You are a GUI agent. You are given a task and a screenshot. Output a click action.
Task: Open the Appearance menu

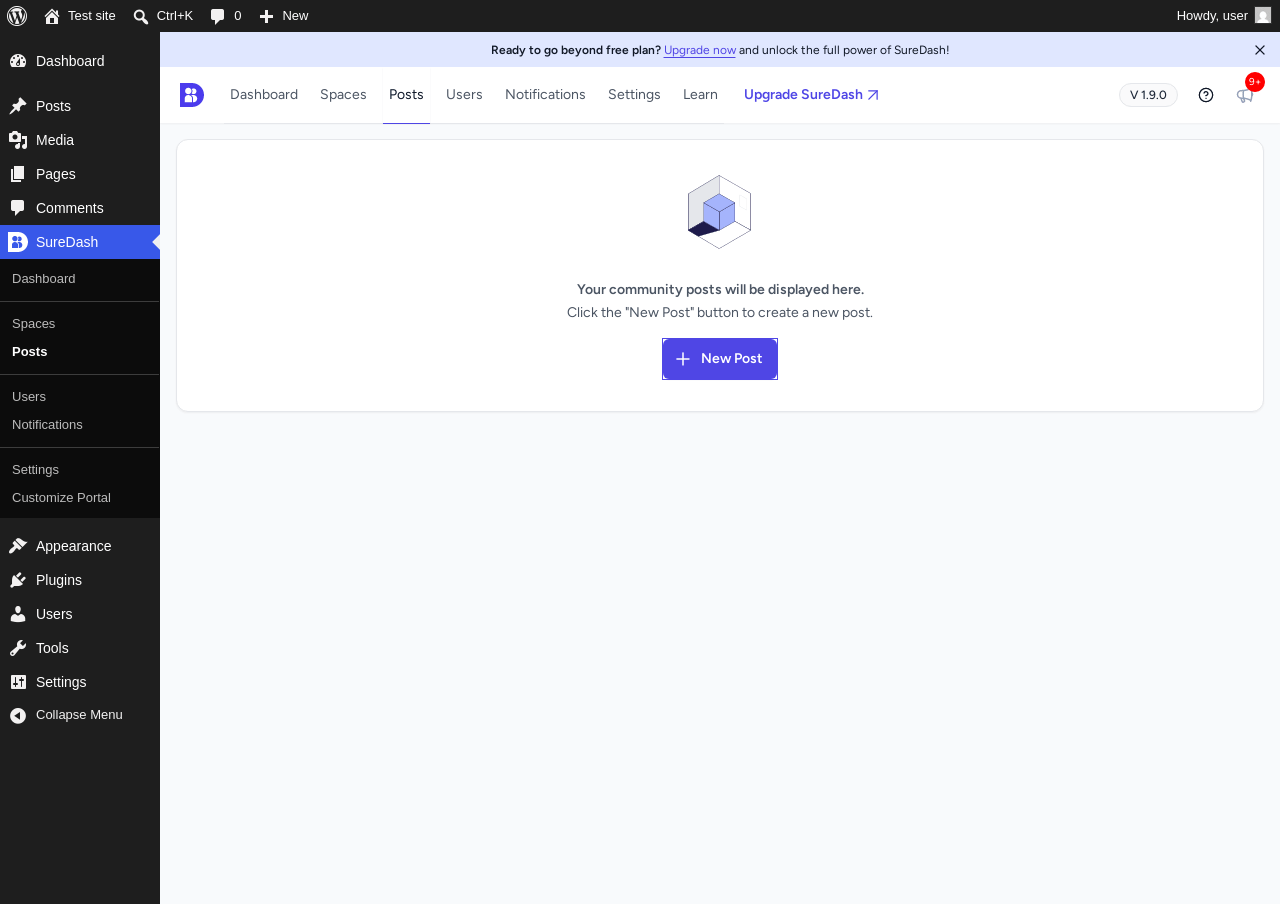coord(80,546)
